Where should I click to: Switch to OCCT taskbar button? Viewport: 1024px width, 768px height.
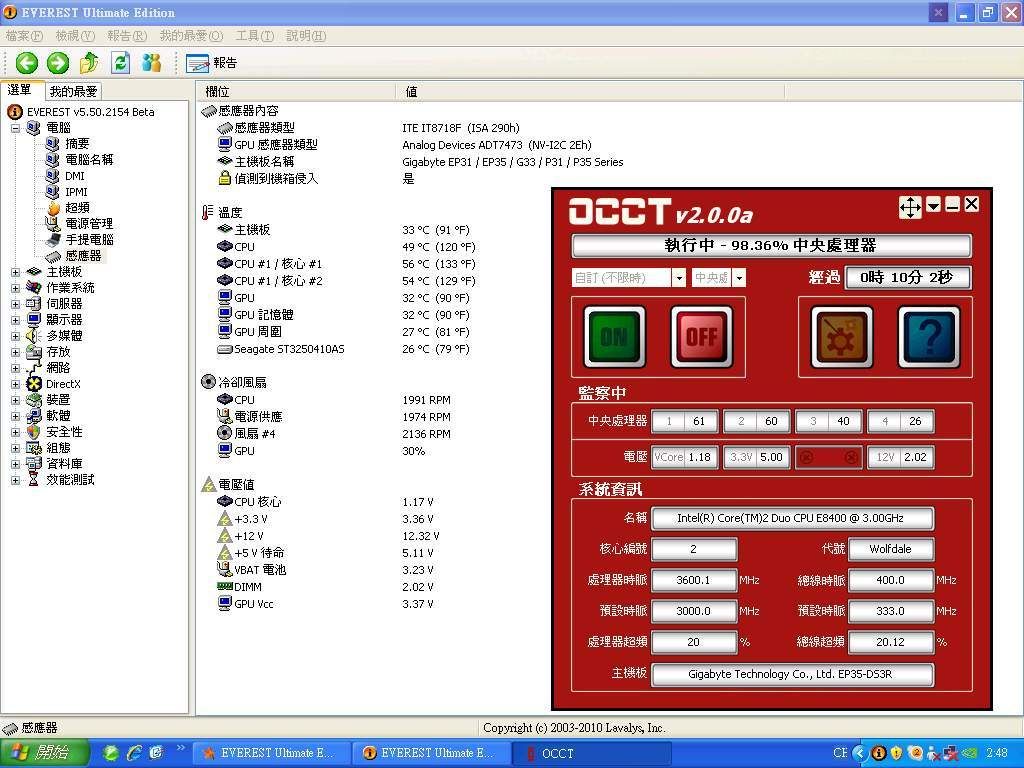coord(592,754)
